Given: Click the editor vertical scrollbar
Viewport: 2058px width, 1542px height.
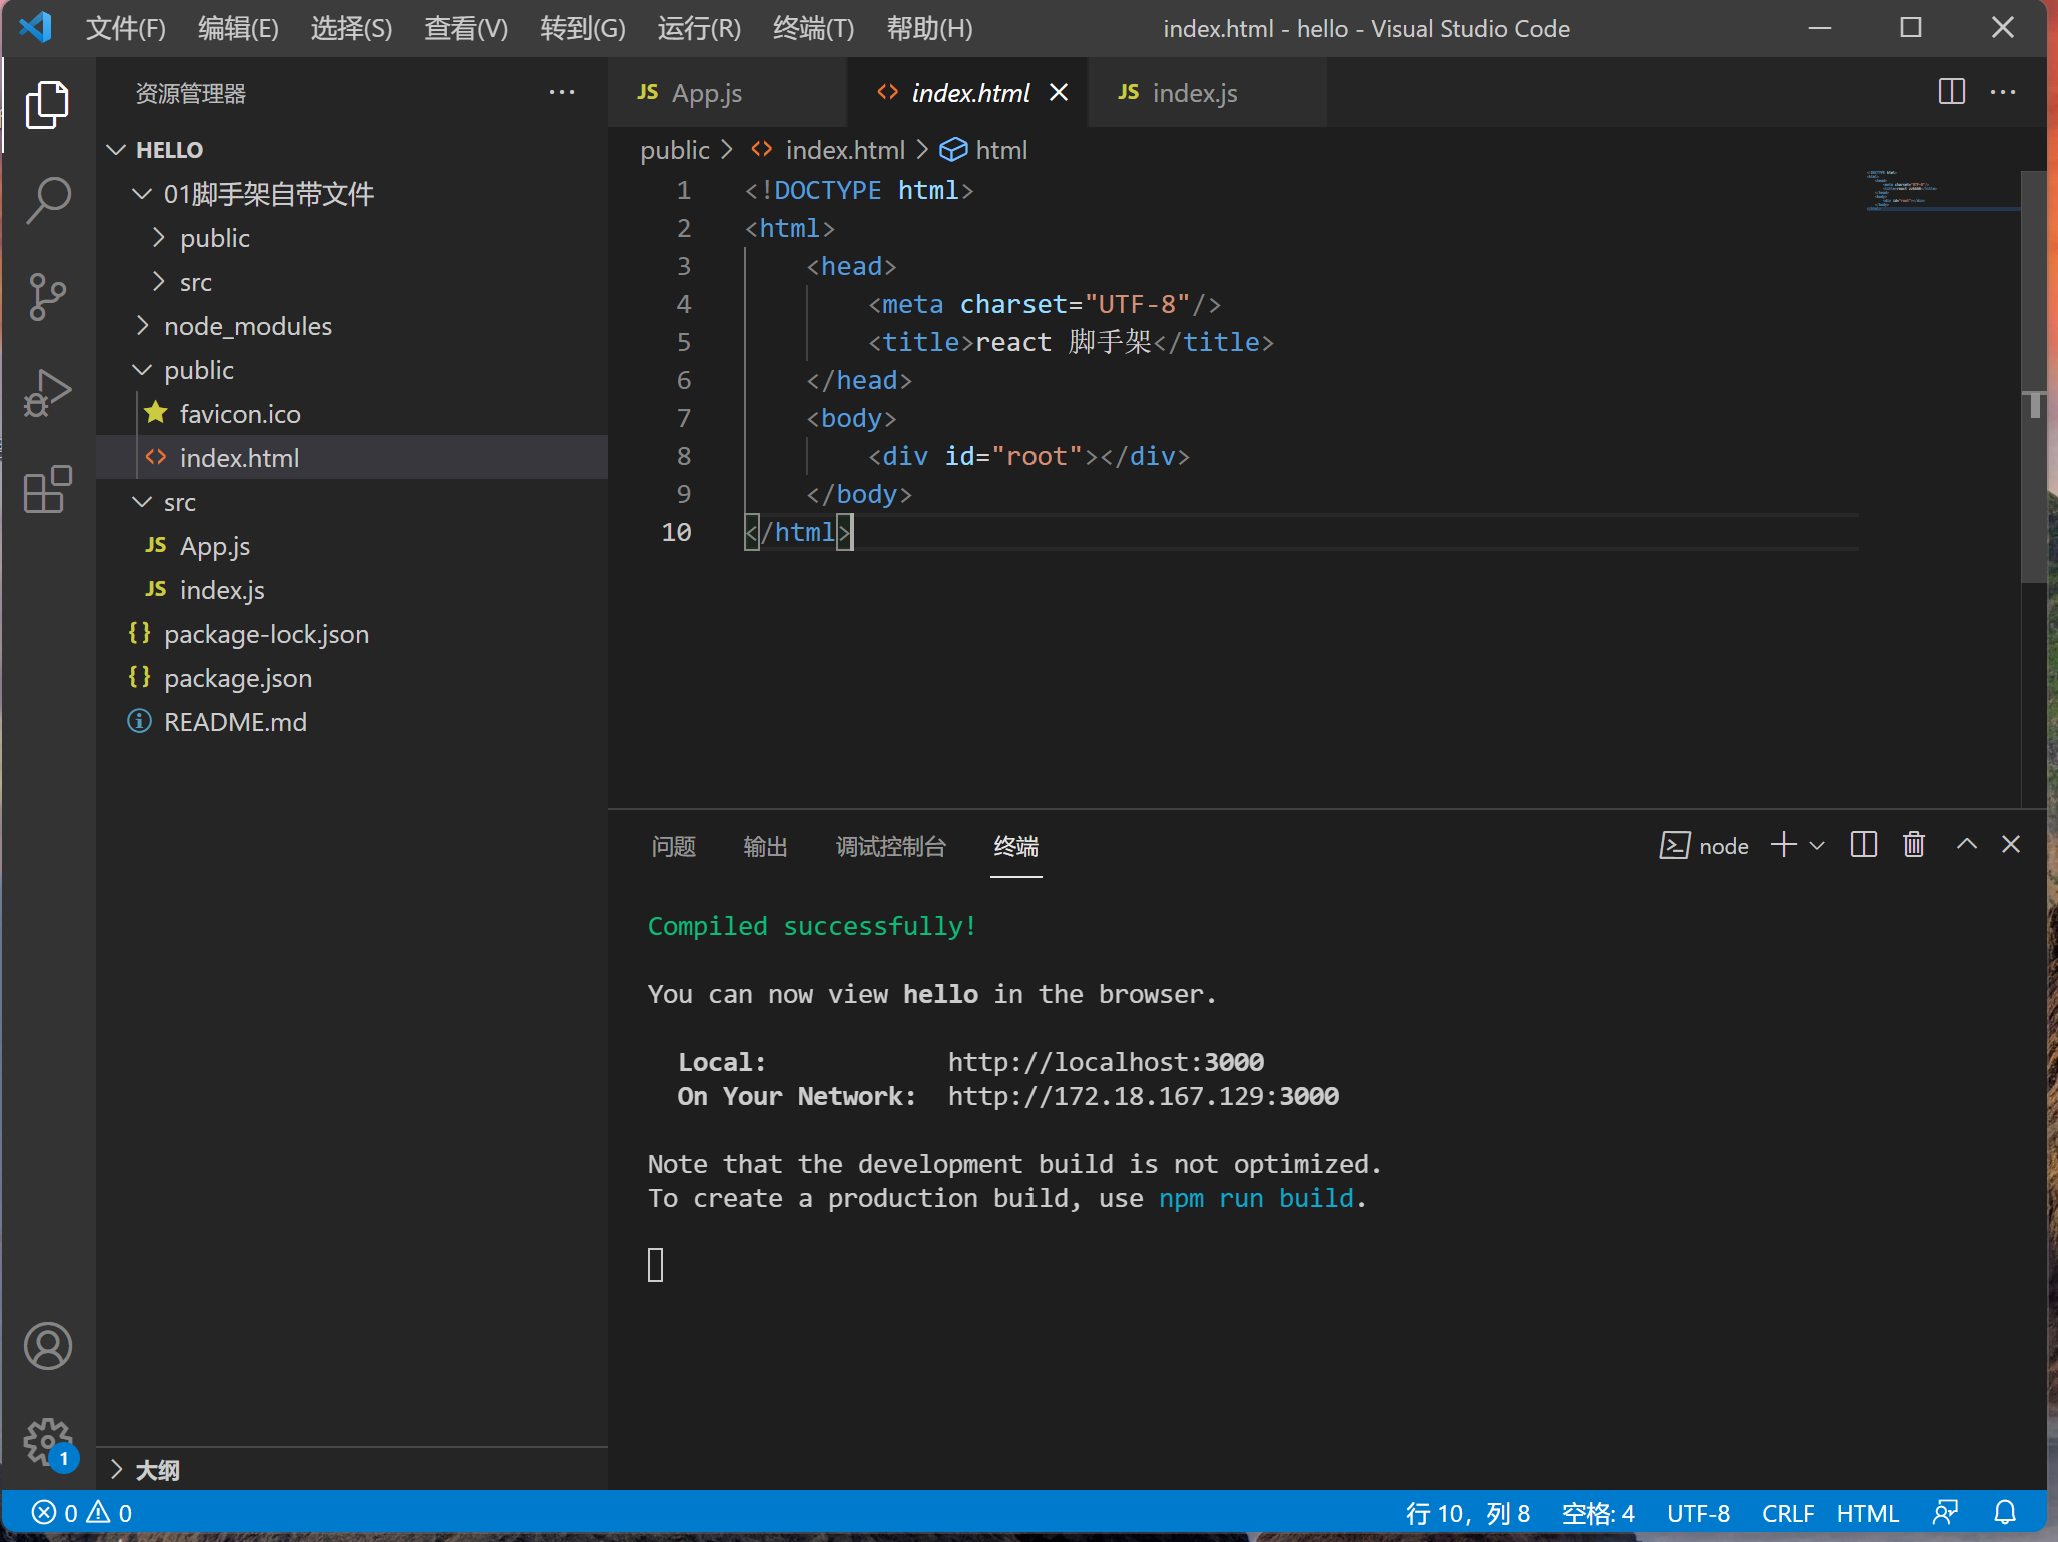Looking at the screenshot, I should pyautogui.click(x=2033, y=376).
